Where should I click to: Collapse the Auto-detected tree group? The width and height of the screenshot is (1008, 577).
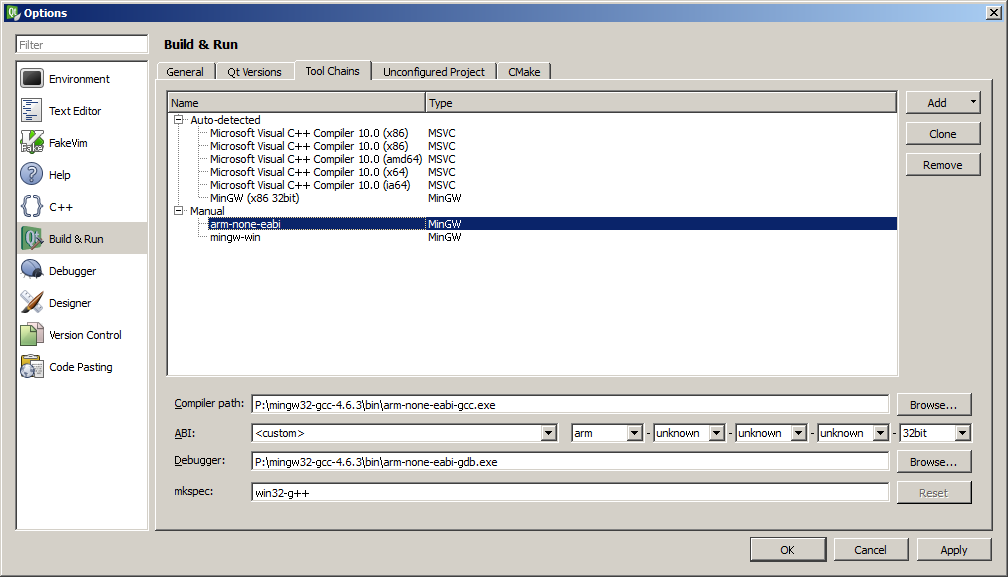[x=179, y=120]
